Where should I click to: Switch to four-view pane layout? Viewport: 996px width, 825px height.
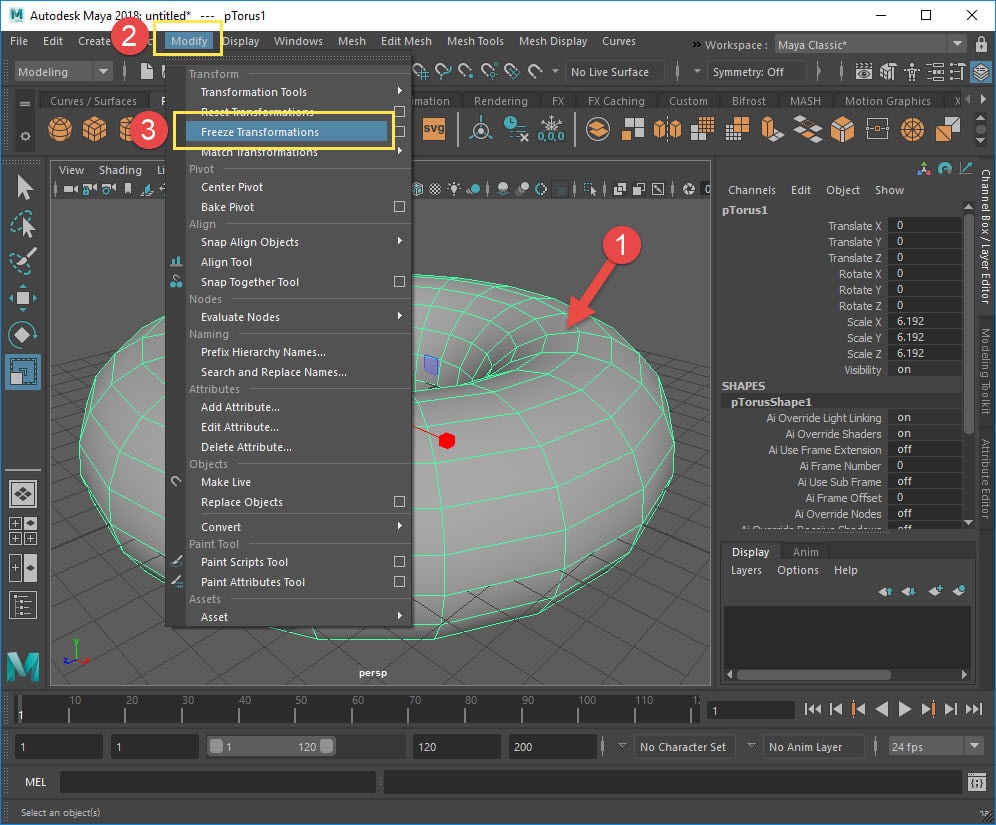pyautogui.click(x=23, y=531)
